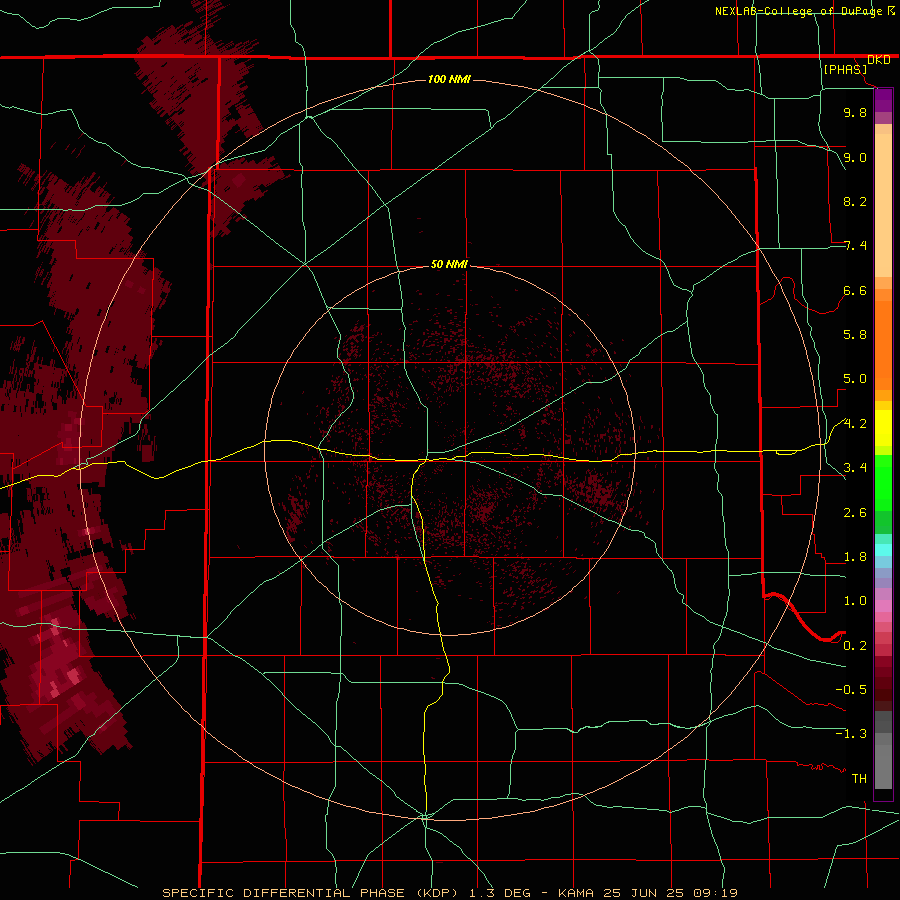Pick the pink band on the color bar

[883, 606]
